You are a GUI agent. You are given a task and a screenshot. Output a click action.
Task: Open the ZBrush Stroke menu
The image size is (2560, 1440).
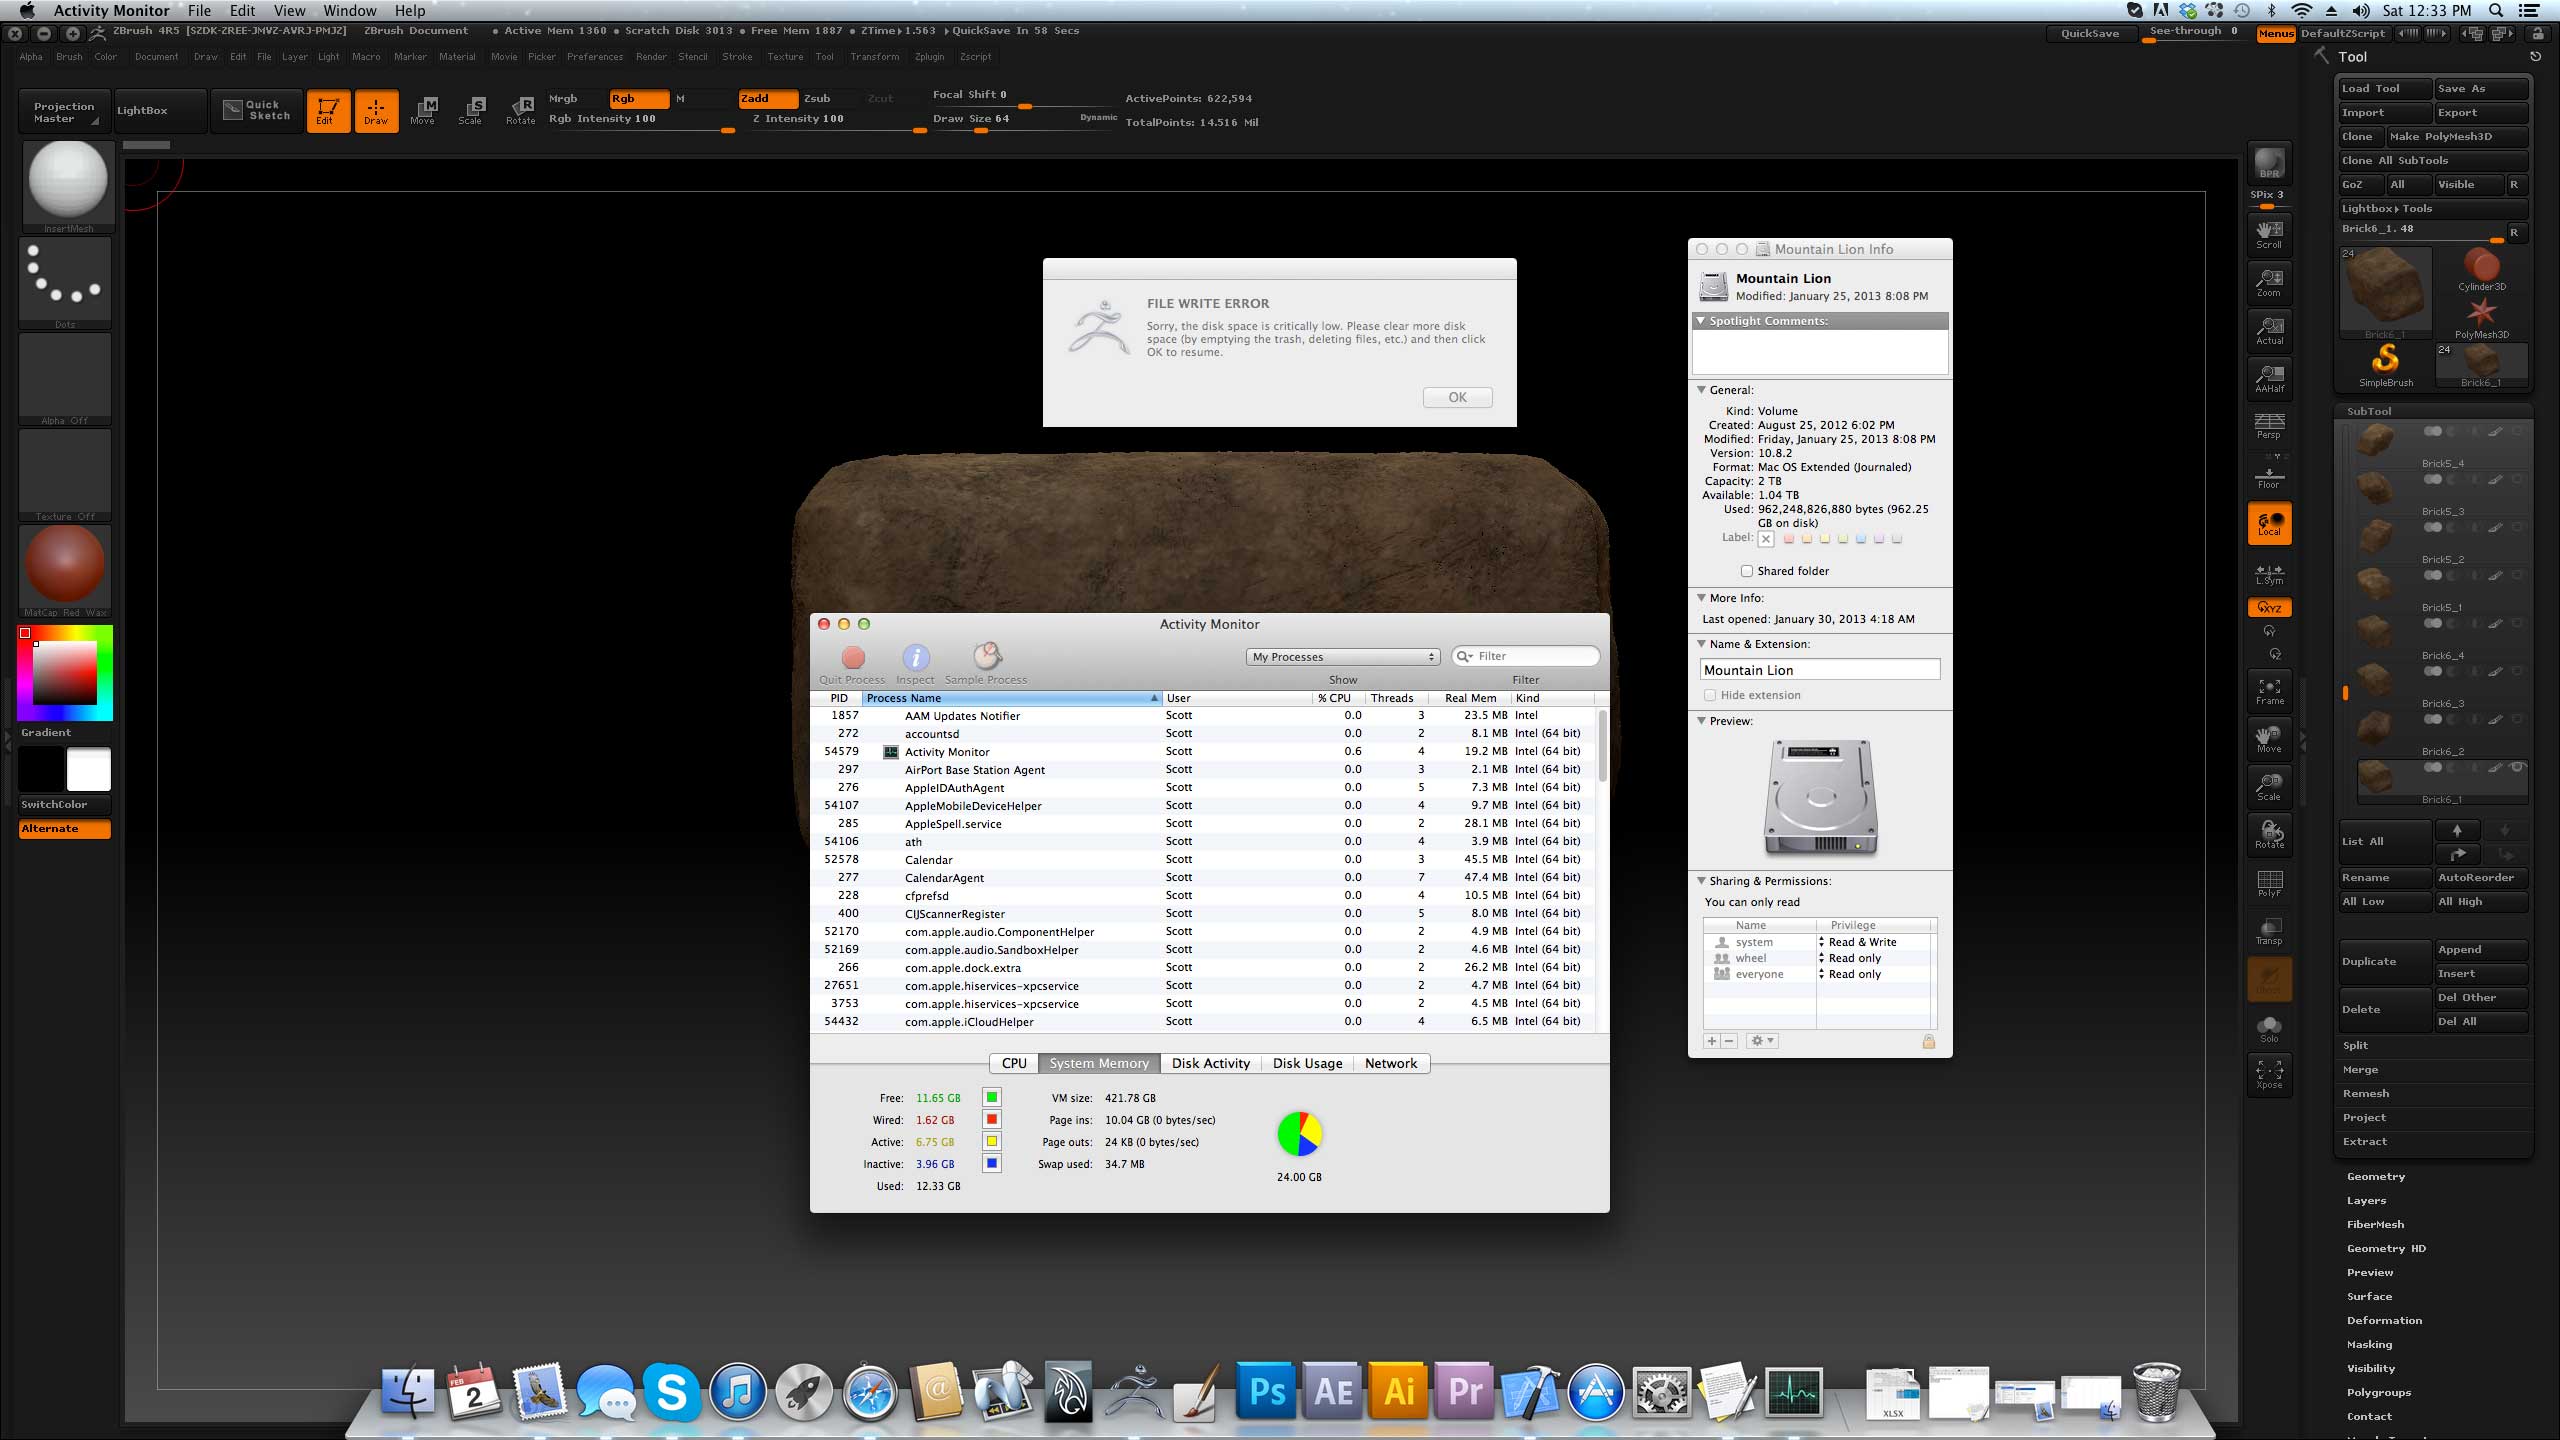[737, 57]
